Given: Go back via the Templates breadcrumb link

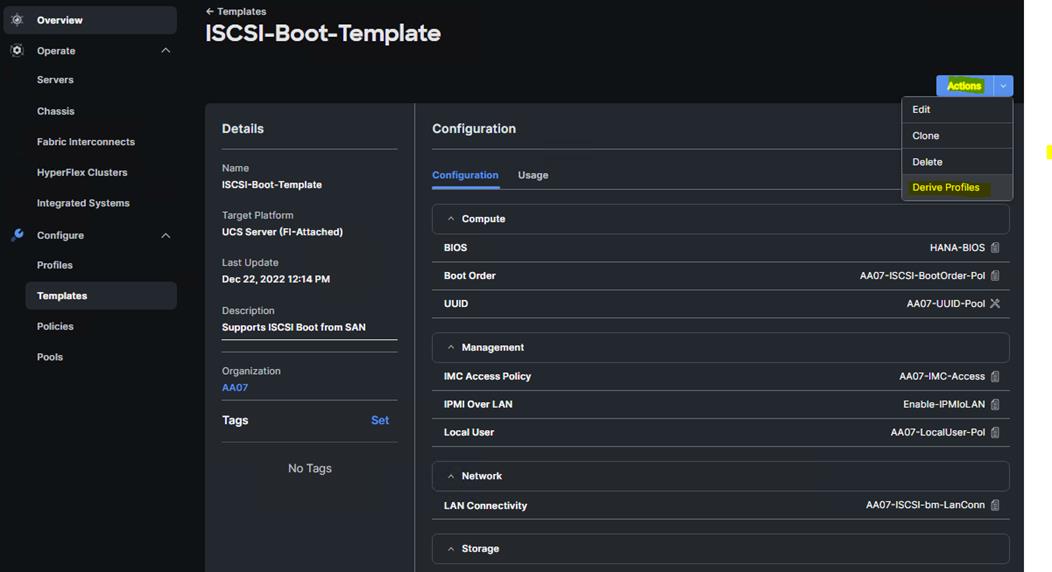Looking at the screenshot, I should (x=242, y=11).
